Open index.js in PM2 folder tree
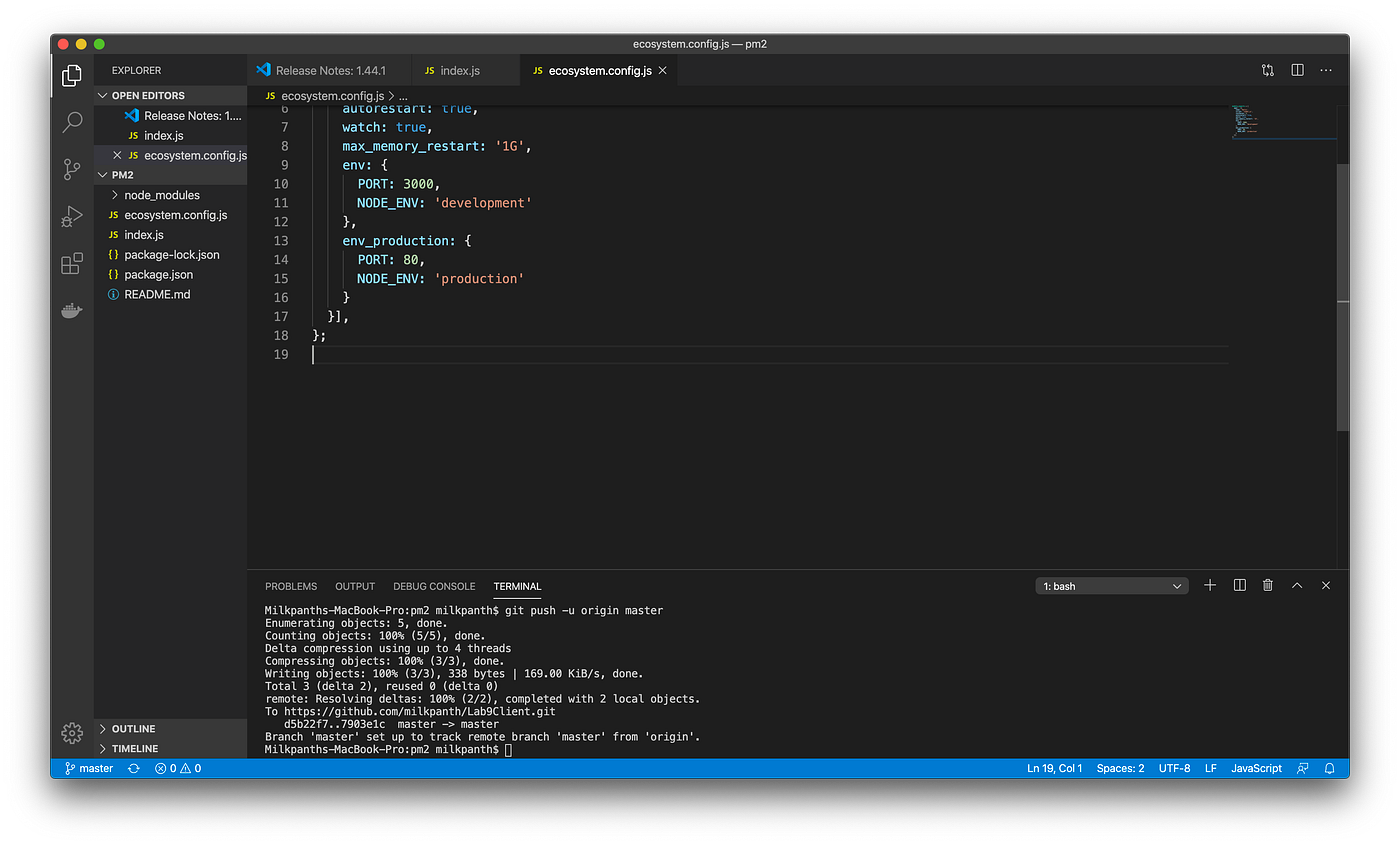The image size is (1400, 845). point(171,234)
